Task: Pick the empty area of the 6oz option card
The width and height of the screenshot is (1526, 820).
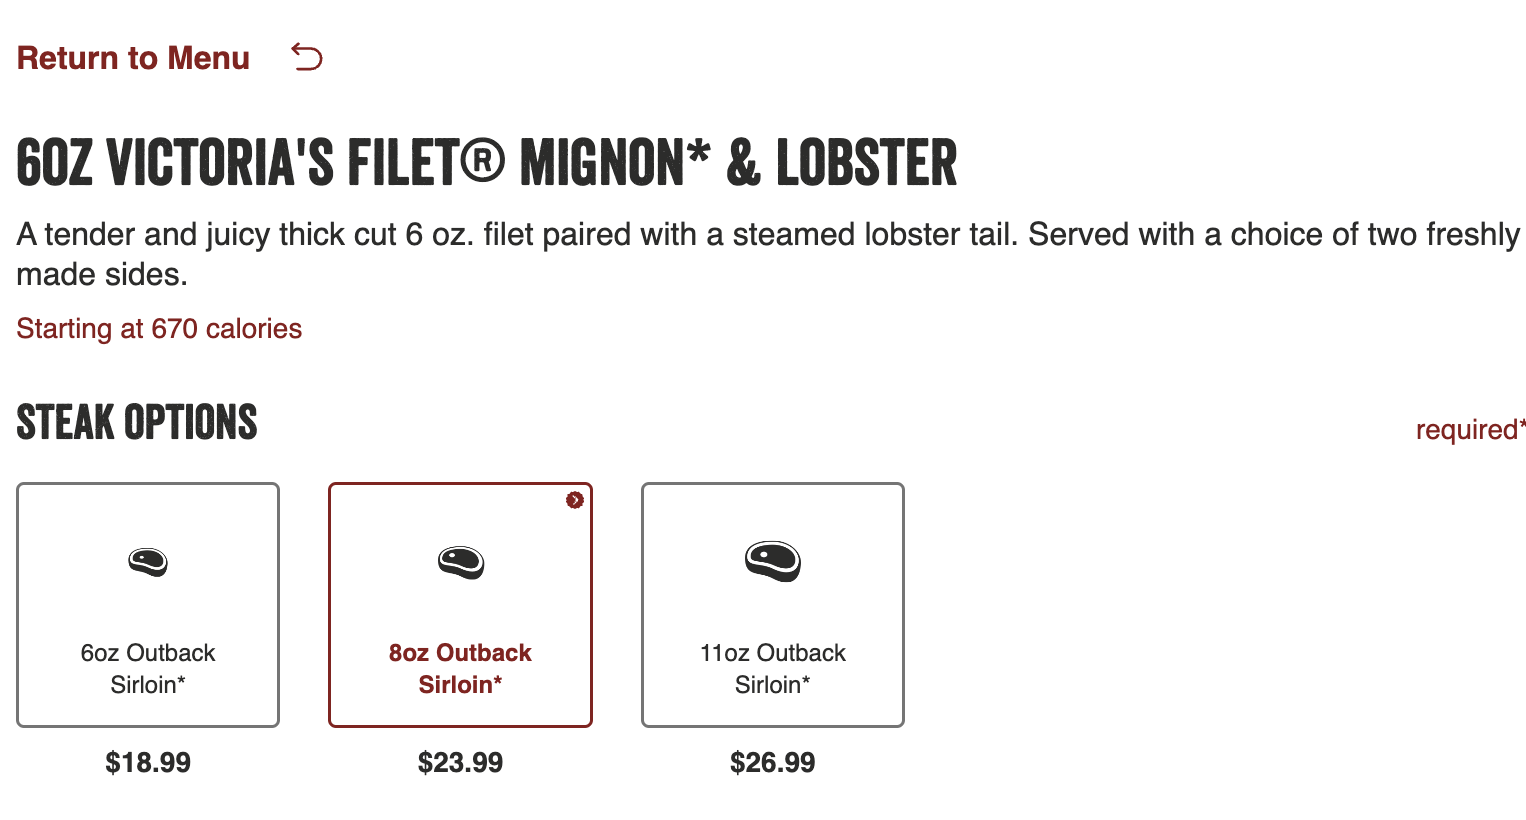Action: coord(148,605)
